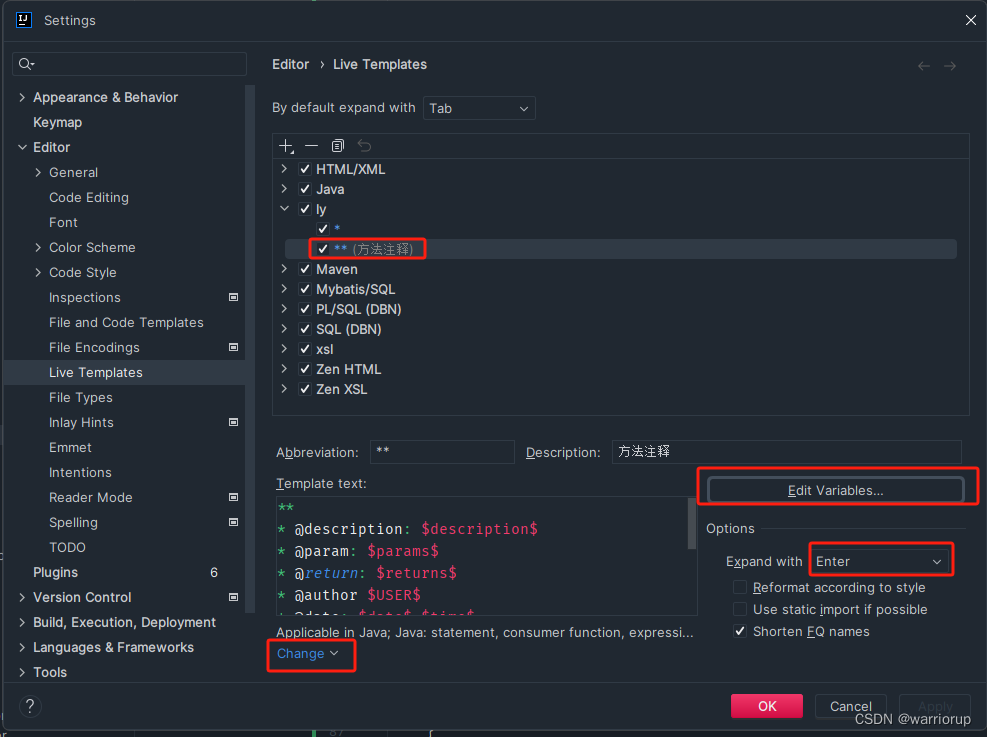Toggle the Java template group checkbox
Viewport: 987px width, 737px height.
(305, 189)
